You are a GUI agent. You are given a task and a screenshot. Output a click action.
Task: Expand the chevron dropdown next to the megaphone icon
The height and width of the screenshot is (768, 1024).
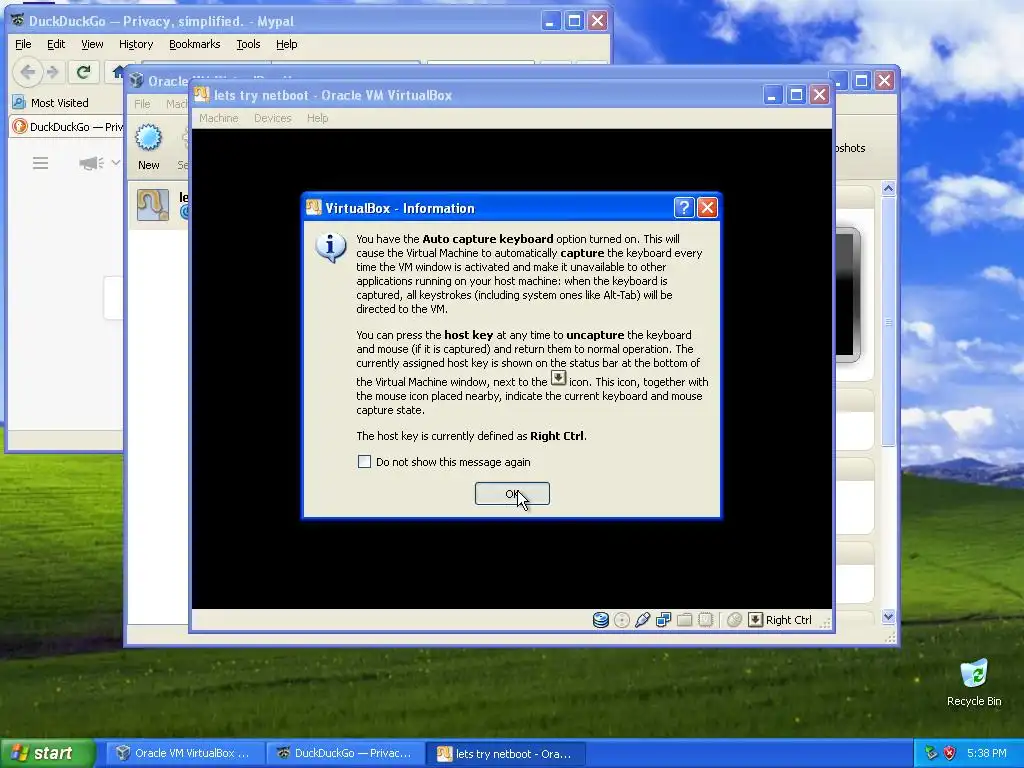point(116,162)
